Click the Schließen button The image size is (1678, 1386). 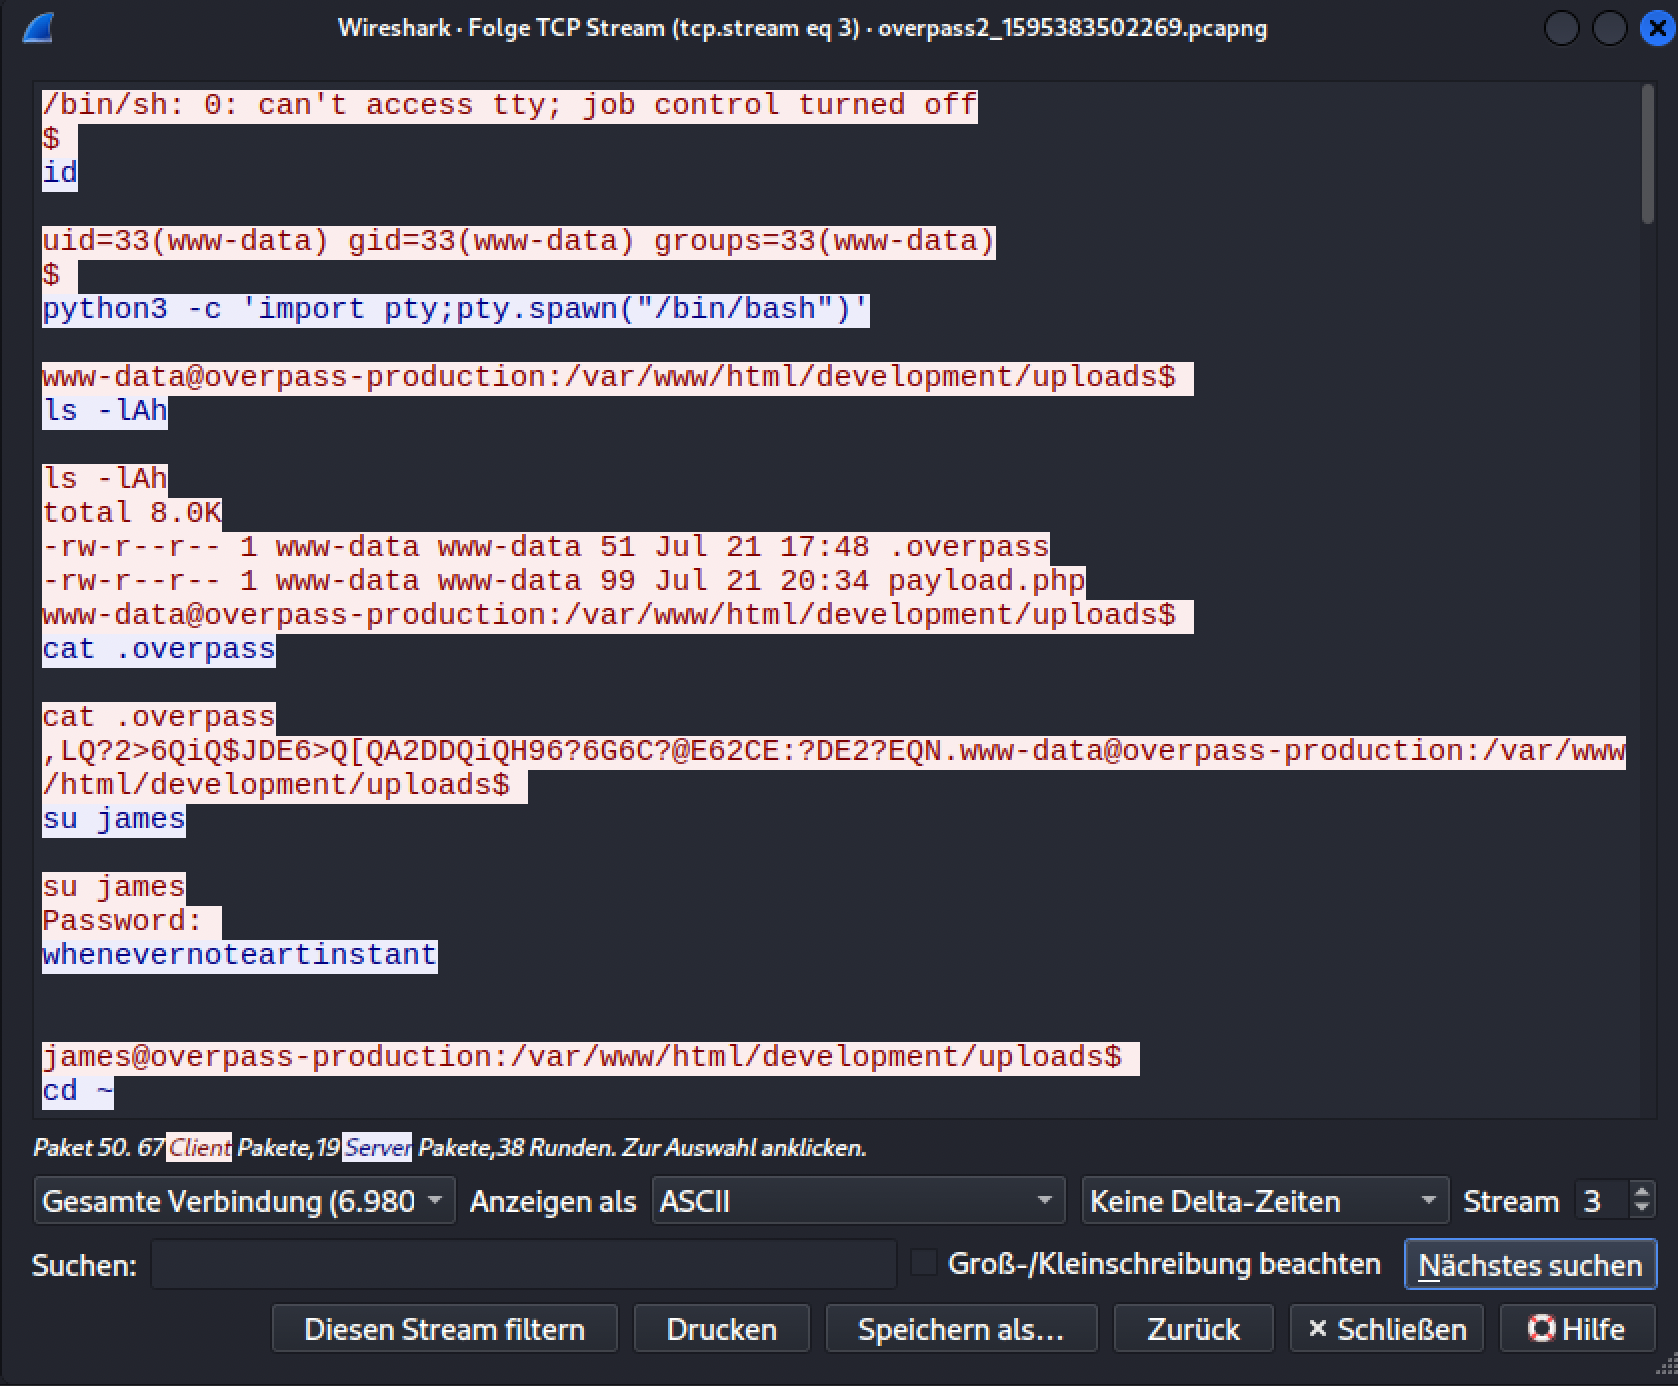(1386, 1328)
